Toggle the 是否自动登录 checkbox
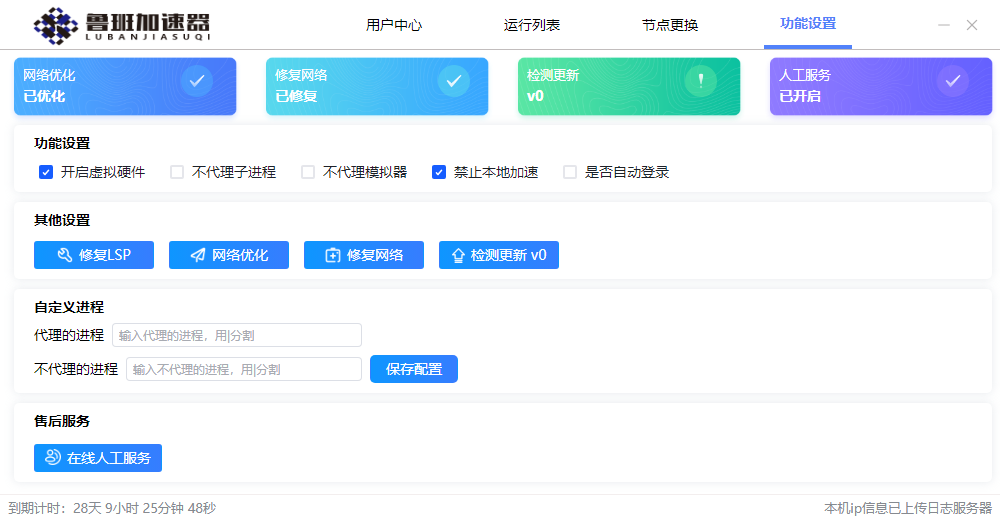 [x=570, y=172]
